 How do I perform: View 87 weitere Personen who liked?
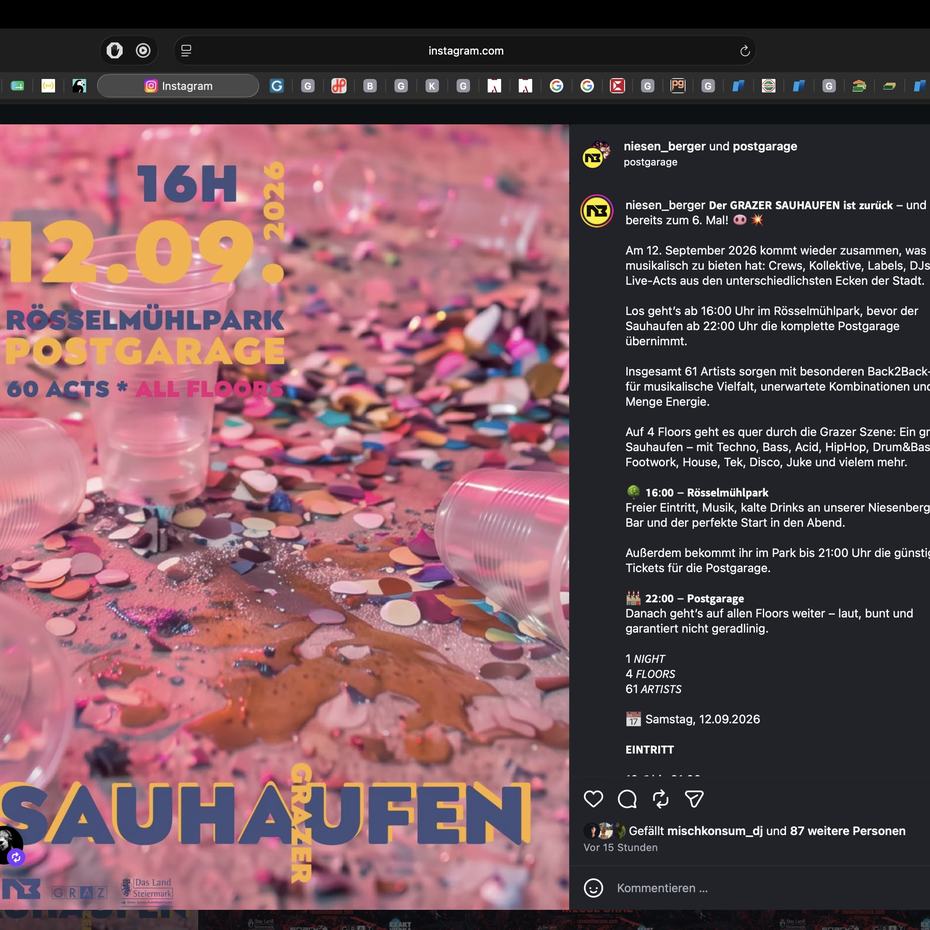click(848, 831)
